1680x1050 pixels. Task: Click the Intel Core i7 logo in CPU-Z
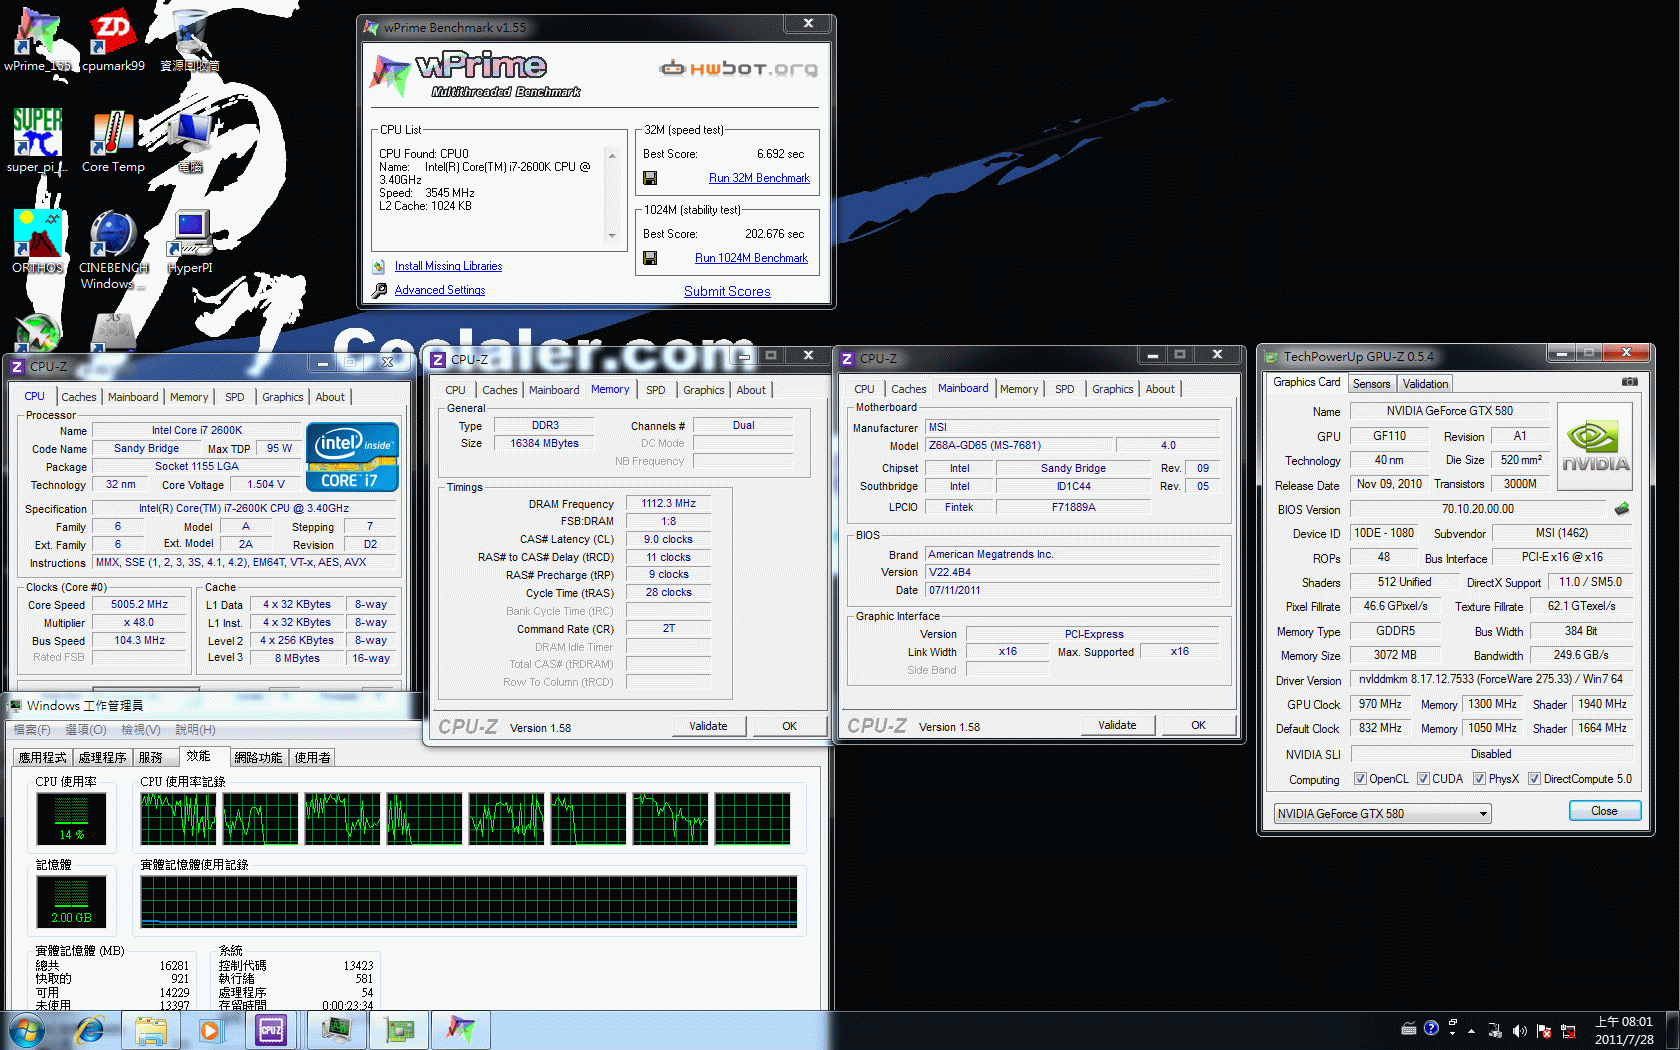pyautogui.click(x=353, y=457)
